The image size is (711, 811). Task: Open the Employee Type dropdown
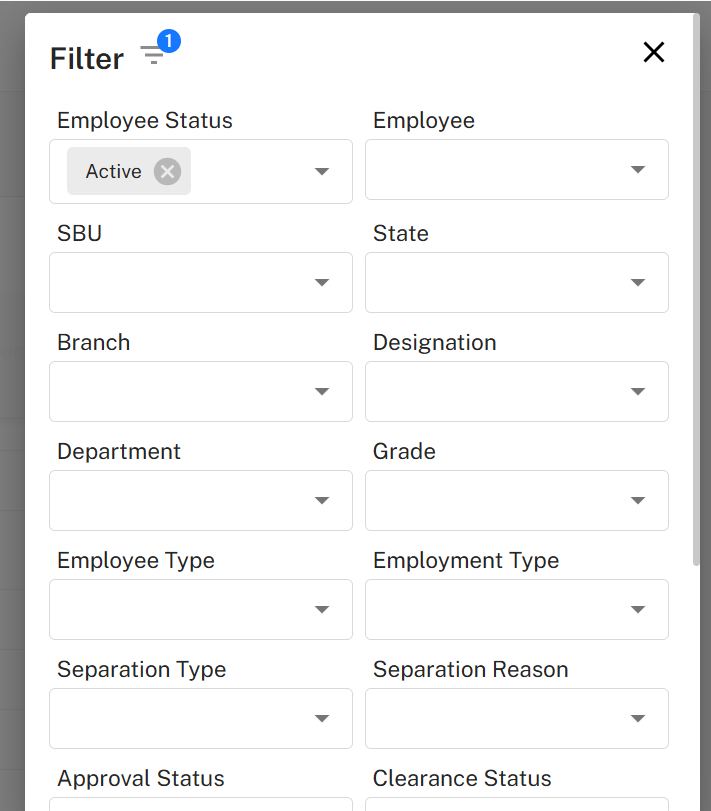pyautogui.click(x=322, y=610)
